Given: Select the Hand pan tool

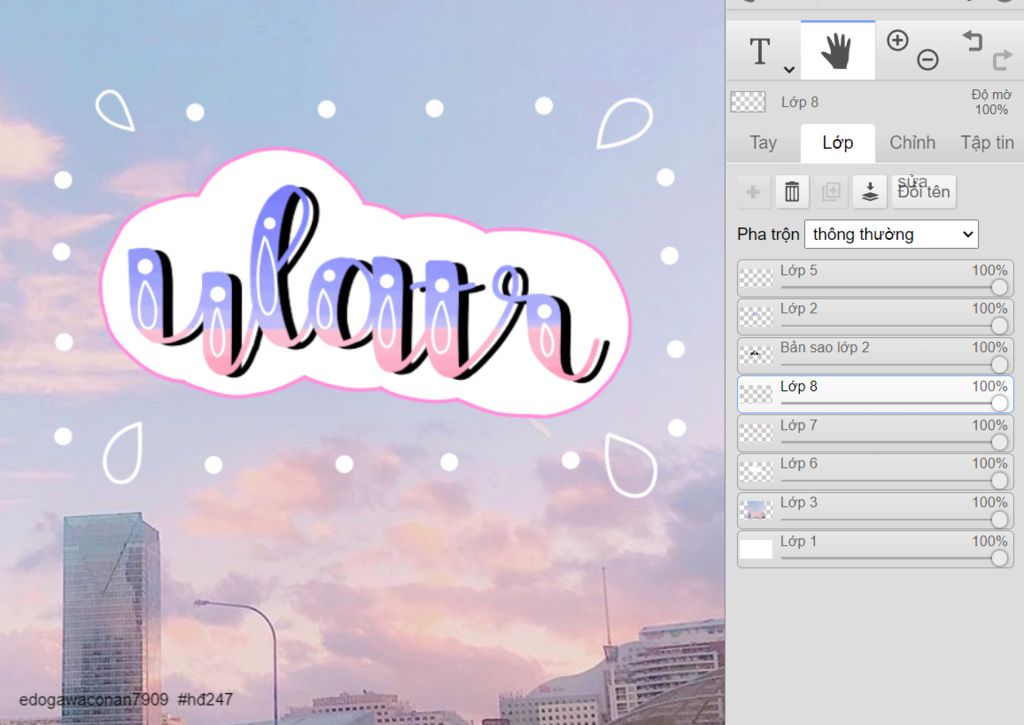Looking at the screenshot, I should [837, 51].
